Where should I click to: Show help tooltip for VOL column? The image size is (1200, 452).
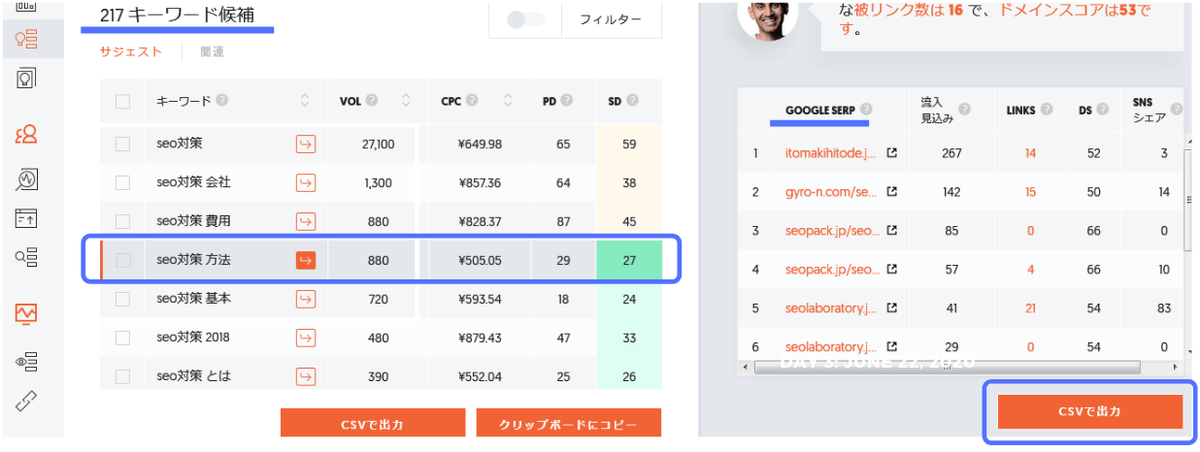point(372,100)
